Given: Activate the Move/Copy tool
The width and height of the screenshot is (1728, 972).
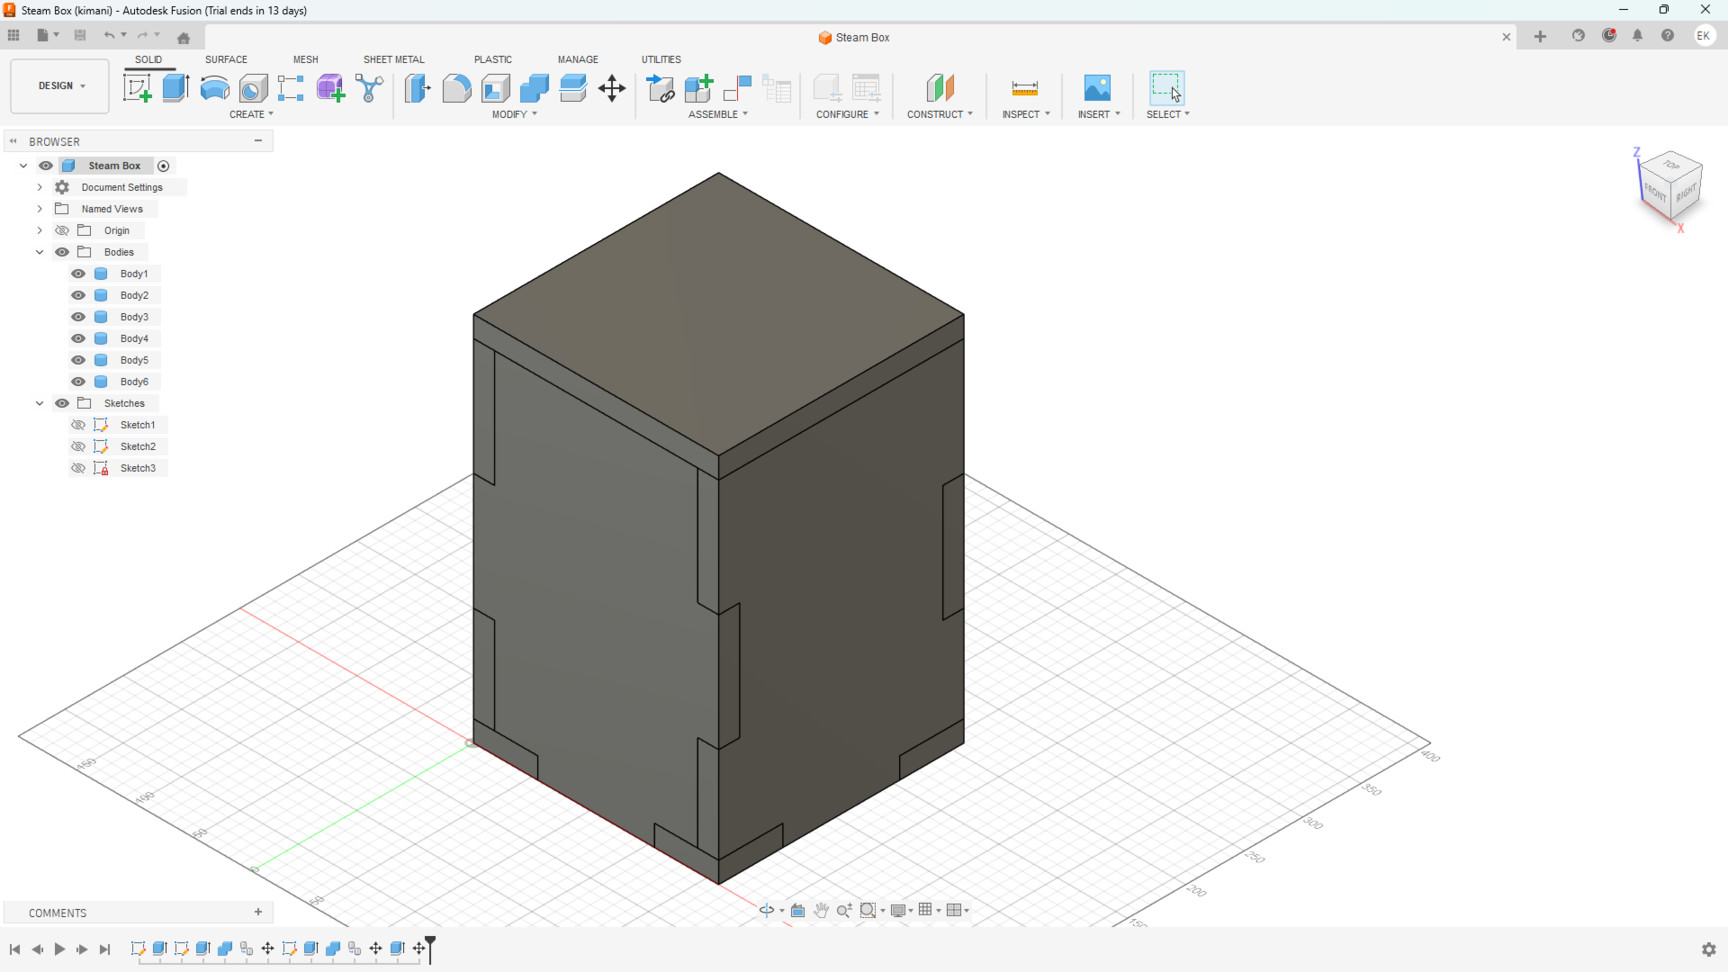Looking at the screenshot, I should pos(612,88).
